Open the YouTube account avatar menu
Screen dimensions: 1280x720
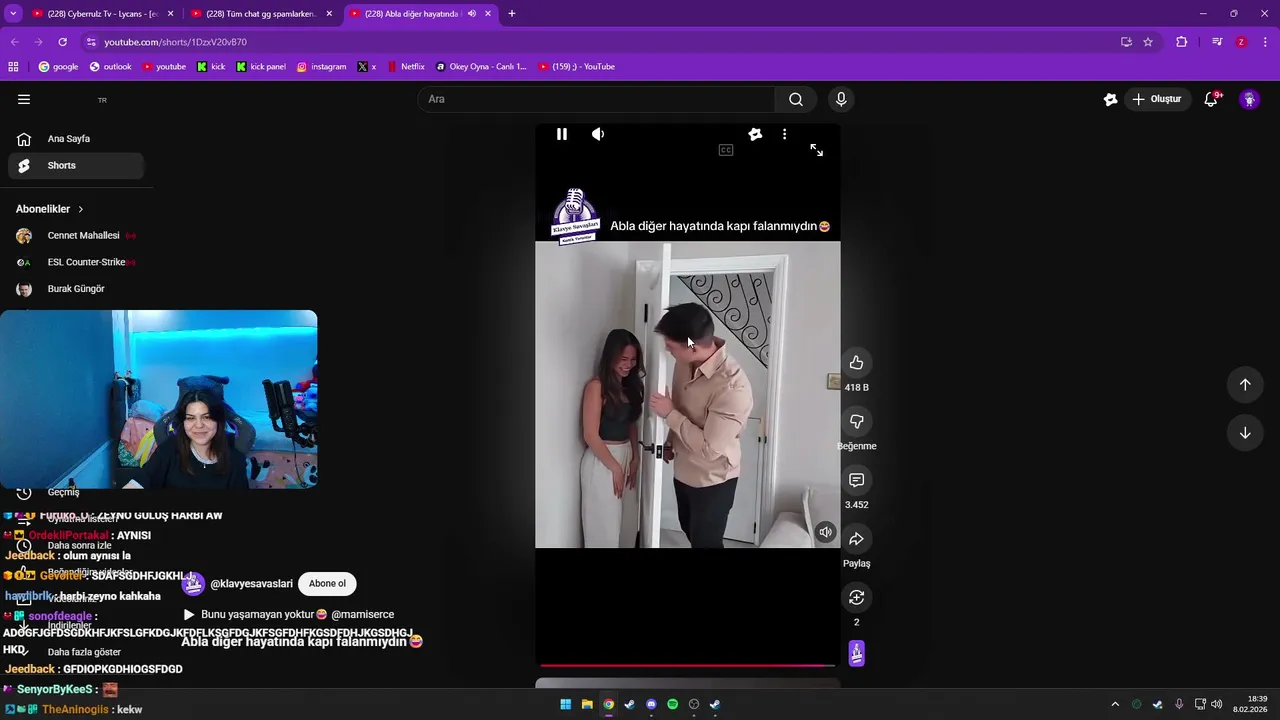point(1249,99)
